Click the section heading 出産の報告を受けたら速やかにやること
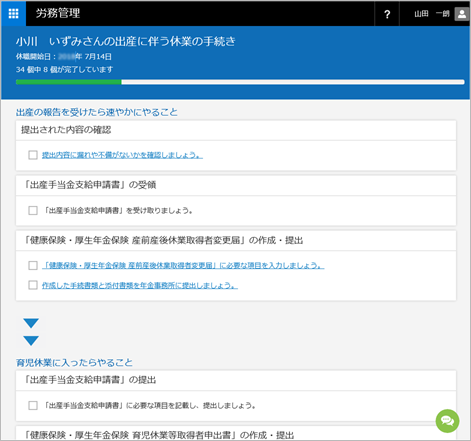The height and width of the screenshot is (441, 471). (x=97, y=112)
